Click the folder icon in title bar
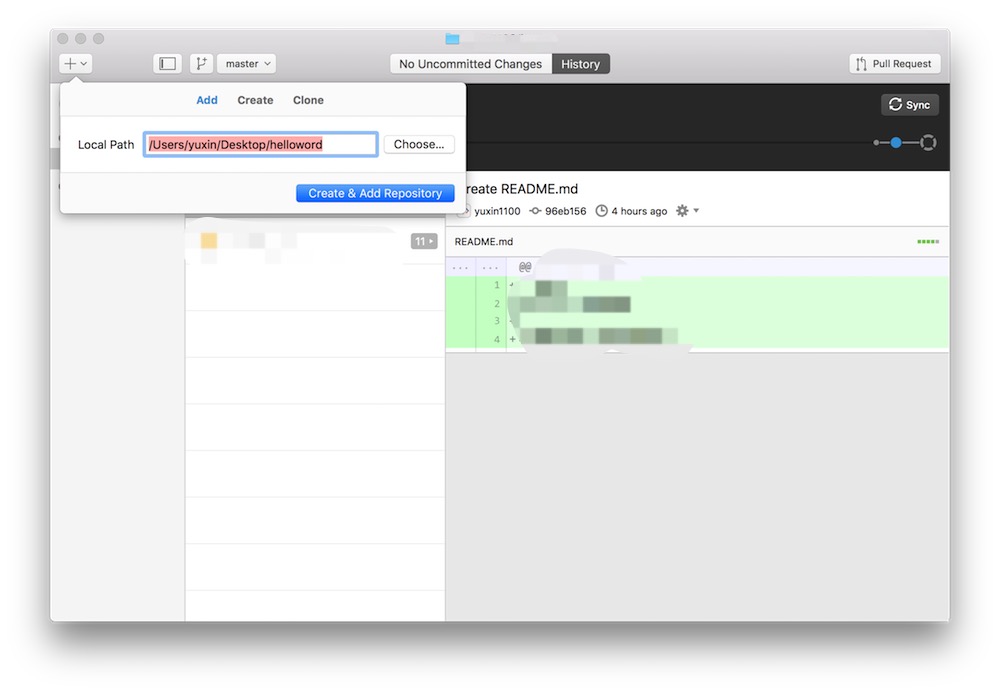The width and height of the screenshot is (1000, 693). pyautogui.click(x=452, y=38)
